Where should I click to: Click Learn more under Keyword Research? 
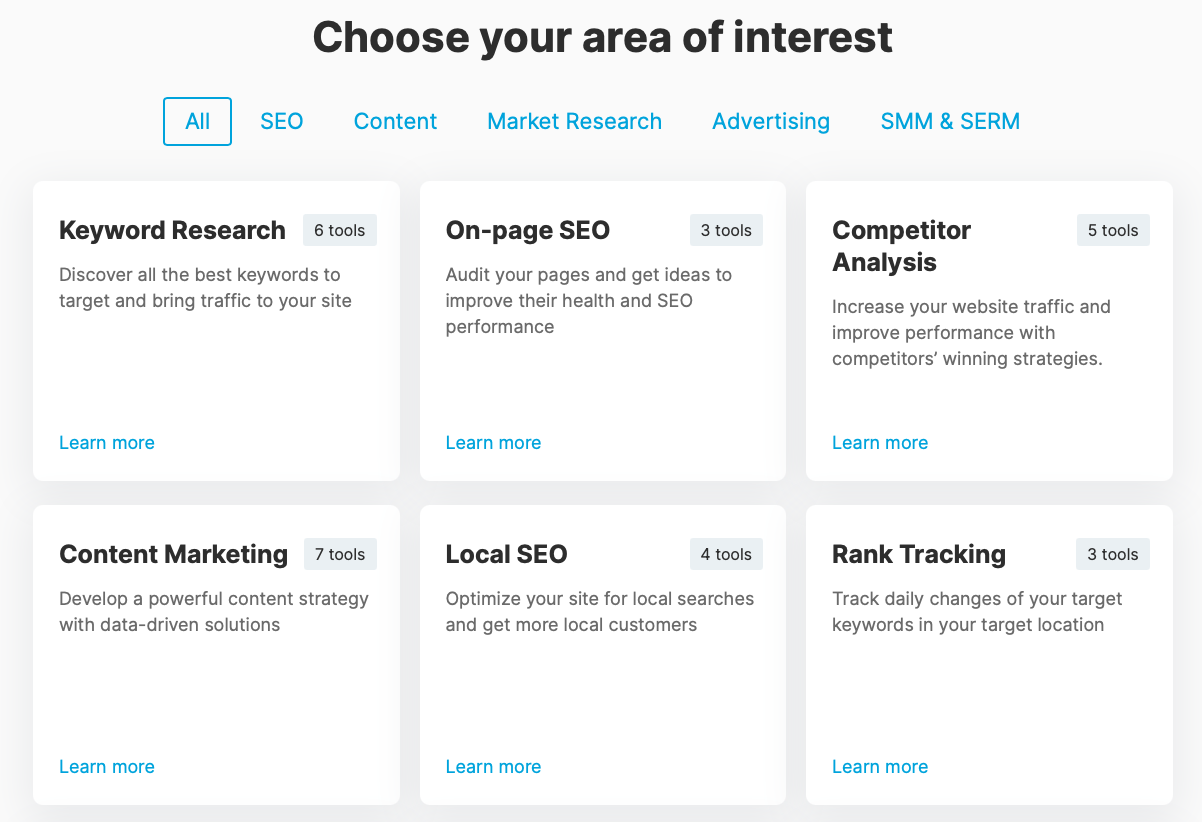(x=107, y=443)
